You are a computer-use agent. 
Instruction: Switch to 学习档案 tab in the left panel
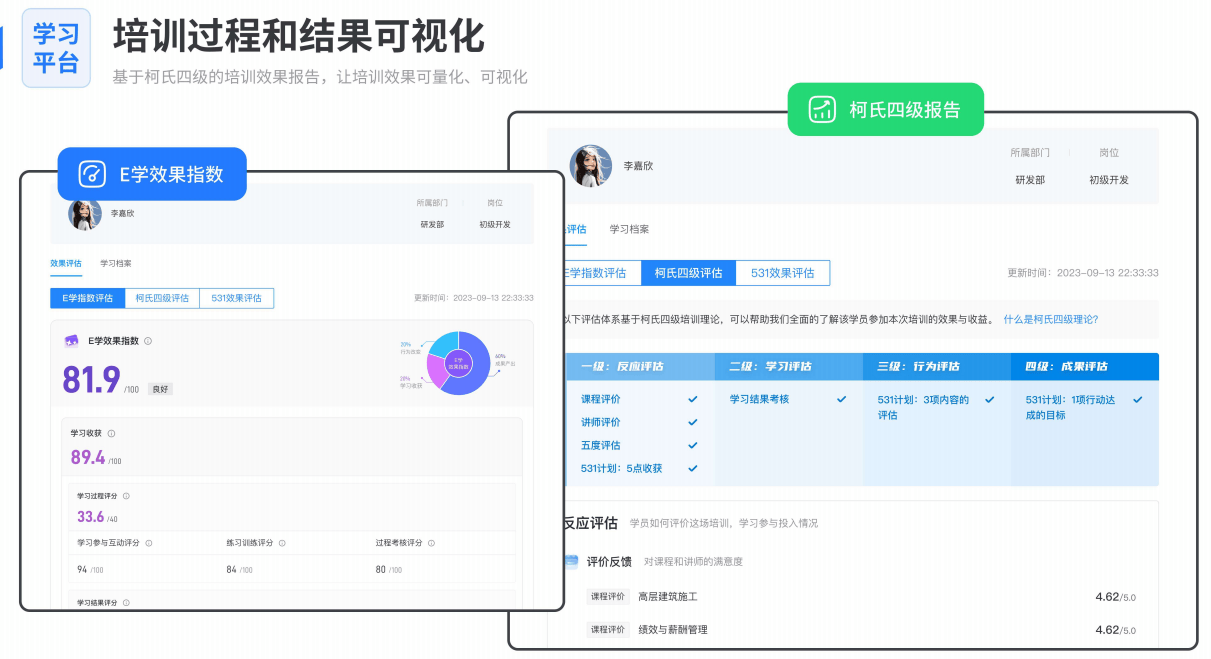click(x=115, y=264)
